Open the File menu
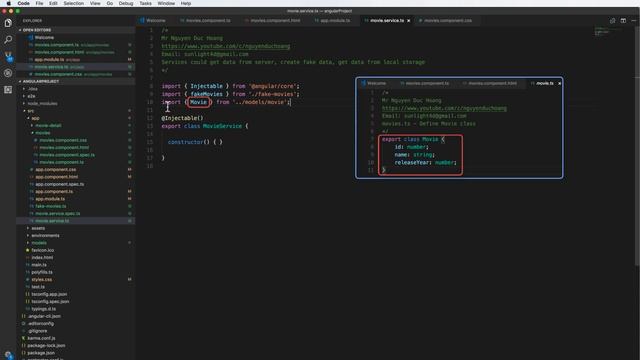Screen dimensions: 640x360 [39, 3]
